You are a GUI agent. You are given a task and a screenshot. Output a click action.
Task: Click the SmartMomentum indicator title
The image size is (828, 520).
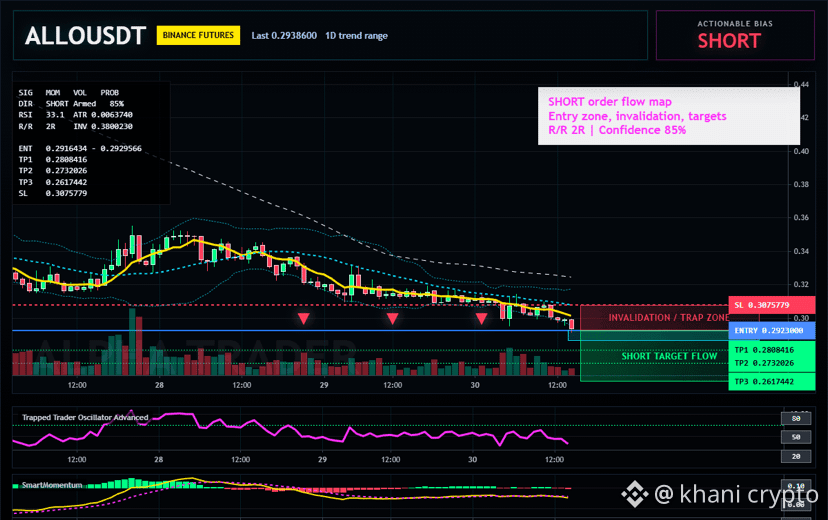(x=52, y=485)
